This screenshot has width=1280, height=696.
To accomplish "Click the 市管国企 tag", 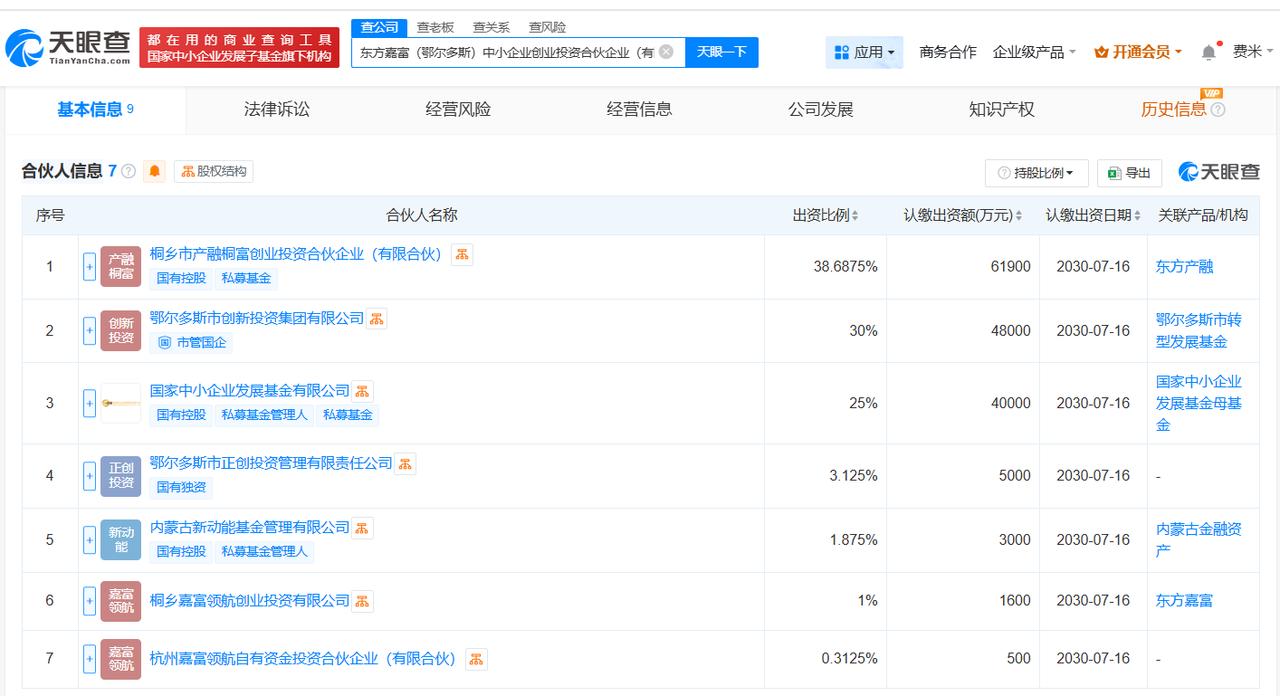I will tap(192, 343).
